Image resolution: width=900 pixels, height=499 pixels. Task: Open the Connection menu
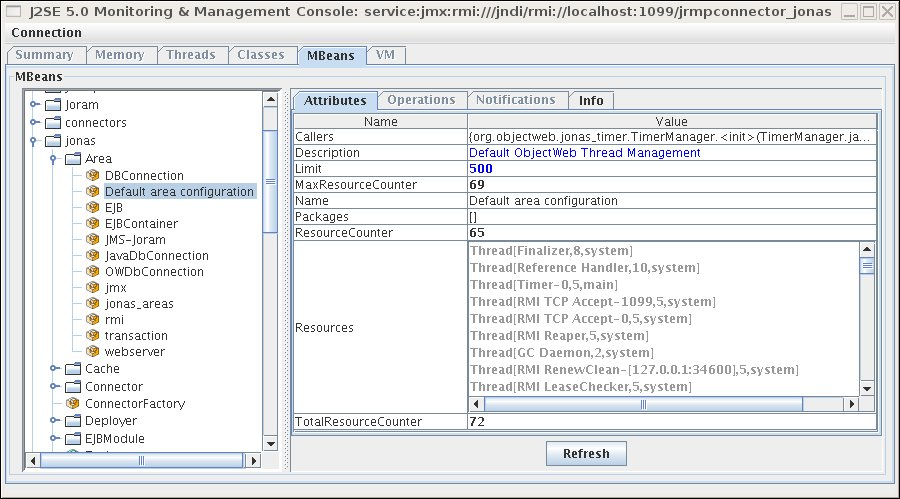46,33
